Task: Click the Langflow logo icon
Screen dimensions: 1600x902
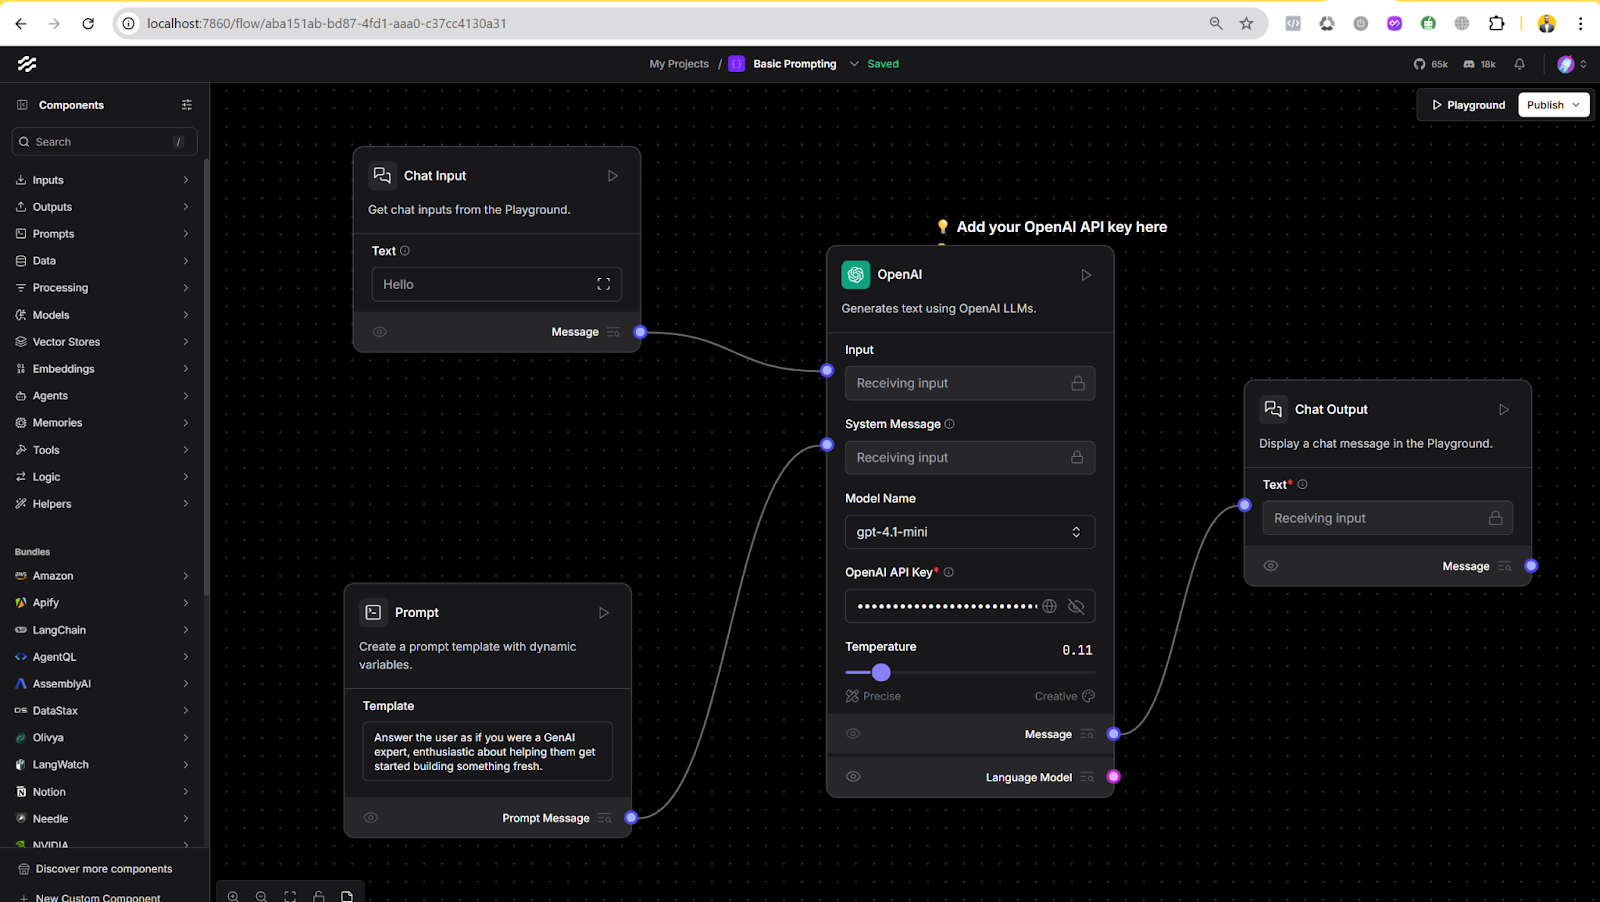Action: (27, 64)
